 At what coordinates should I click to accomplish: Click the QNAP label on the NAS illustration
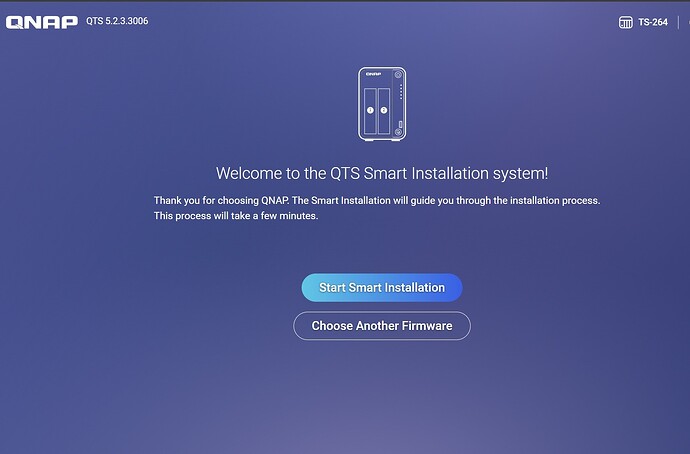tap(372, 76)
